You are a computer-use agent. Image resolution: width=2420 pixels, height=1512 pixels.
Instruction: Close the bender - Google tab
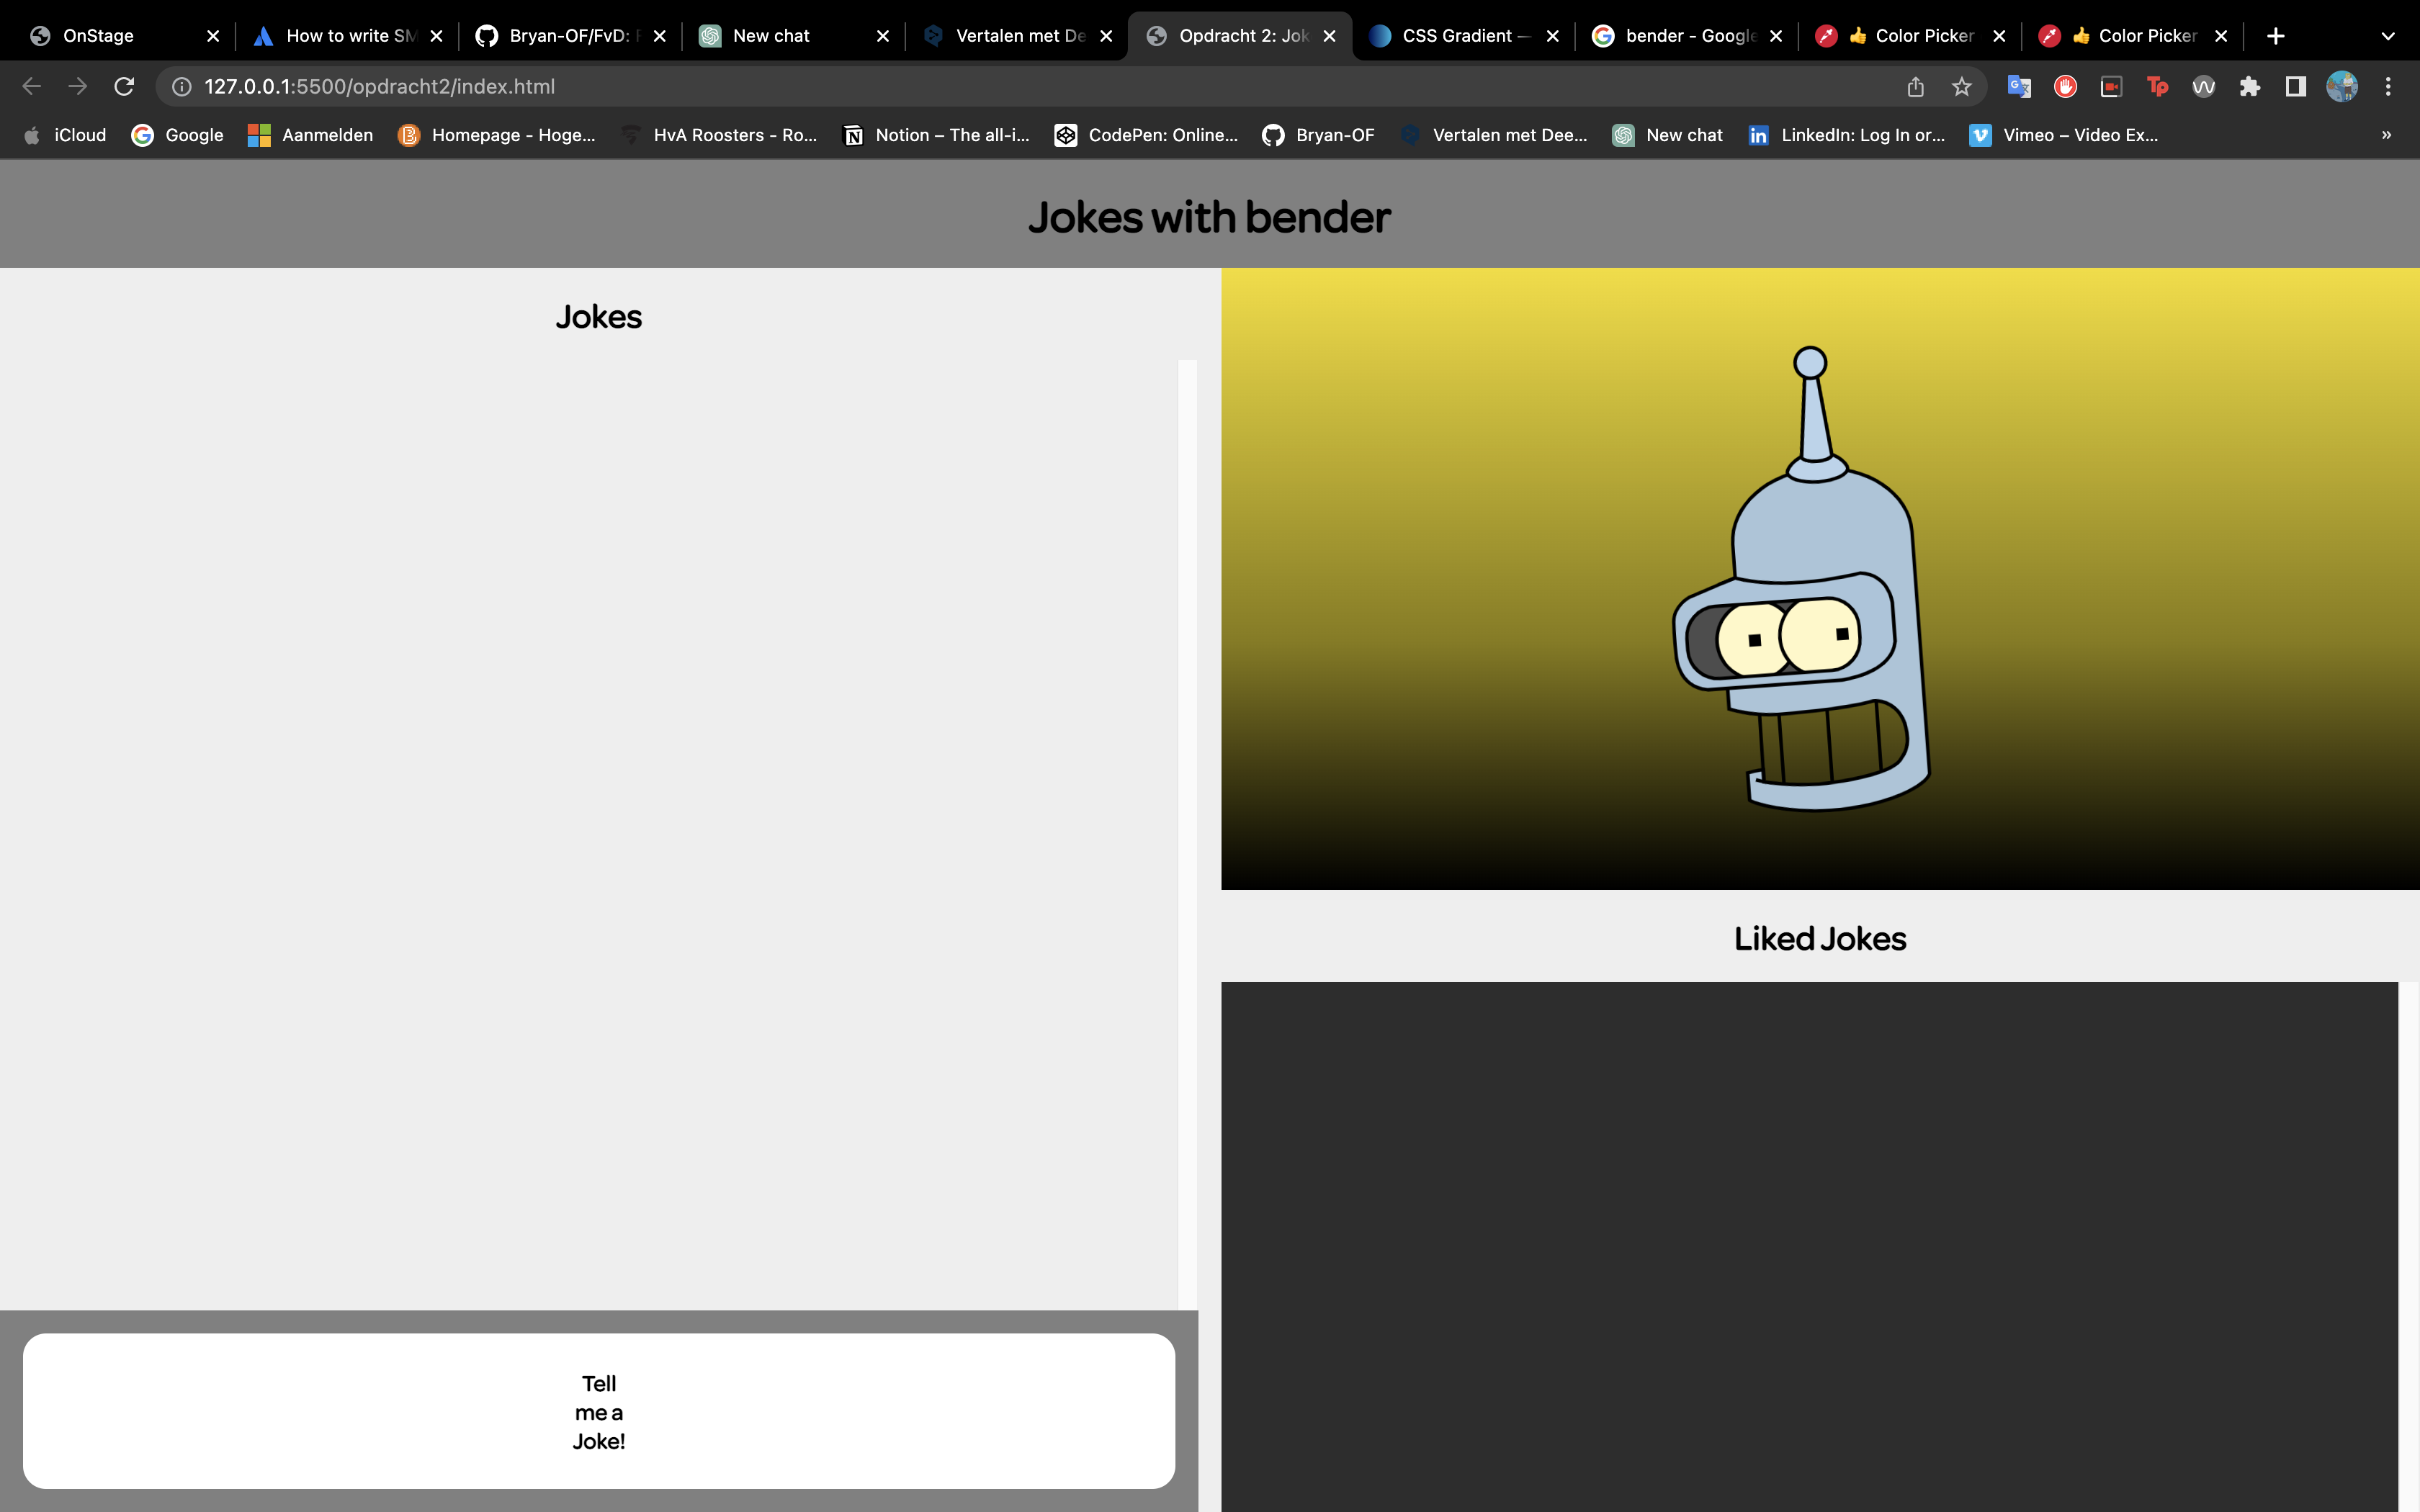tap(1776, 36)
